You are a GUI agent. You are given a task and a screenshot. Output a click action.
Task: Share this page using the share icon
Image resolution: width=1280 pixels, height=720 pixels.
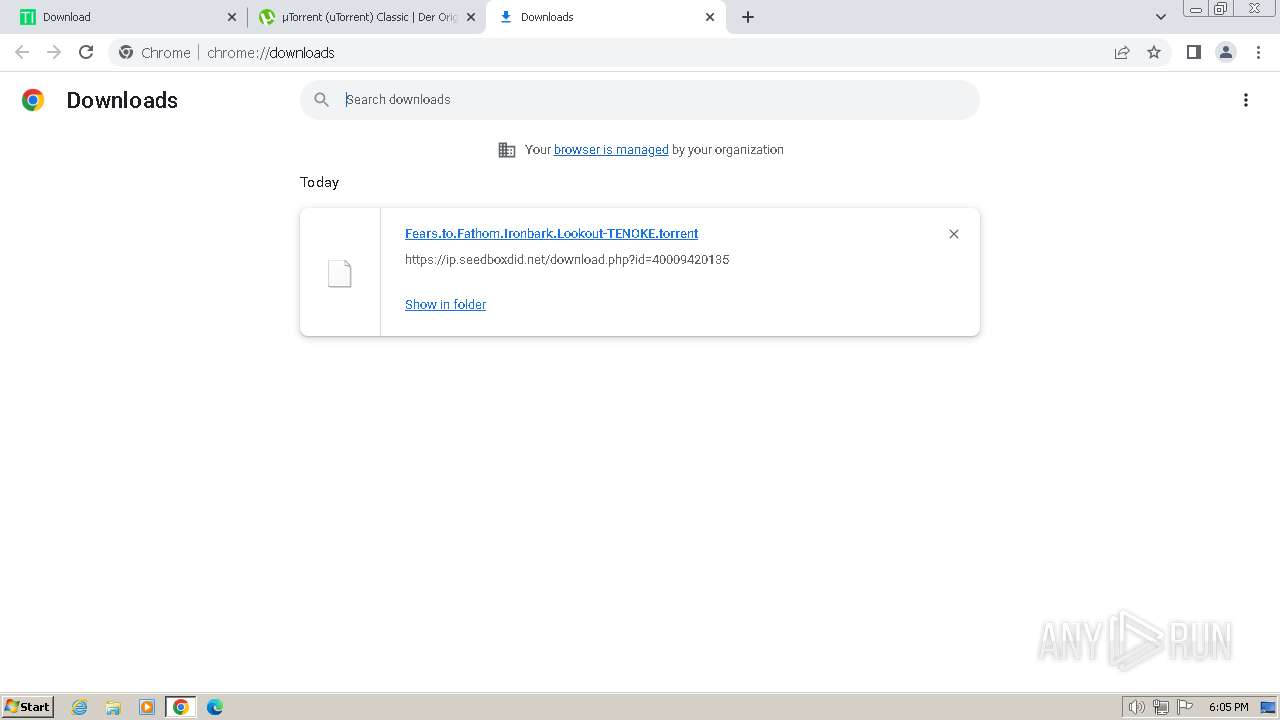(x=1122, y=52)
